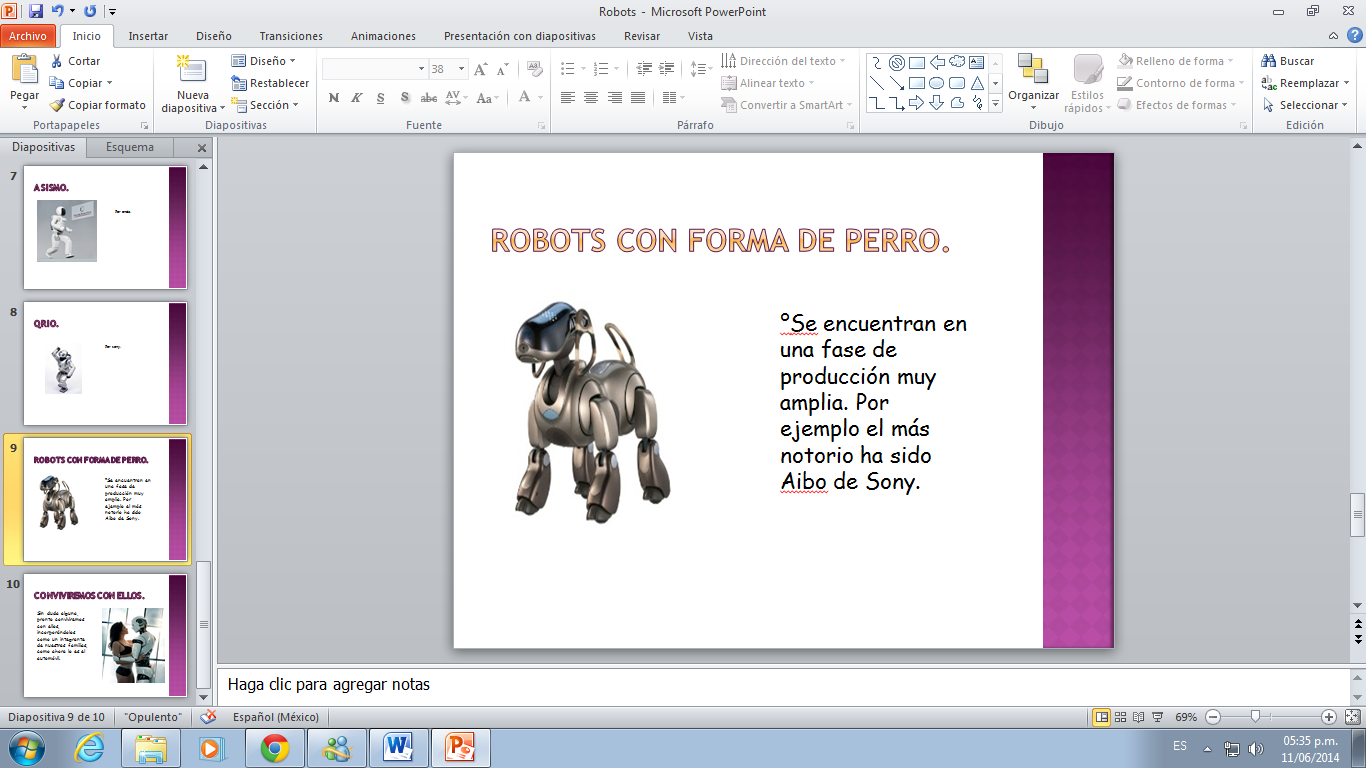Save the presentation from the quick access toolbar

[x=36, y=11]
